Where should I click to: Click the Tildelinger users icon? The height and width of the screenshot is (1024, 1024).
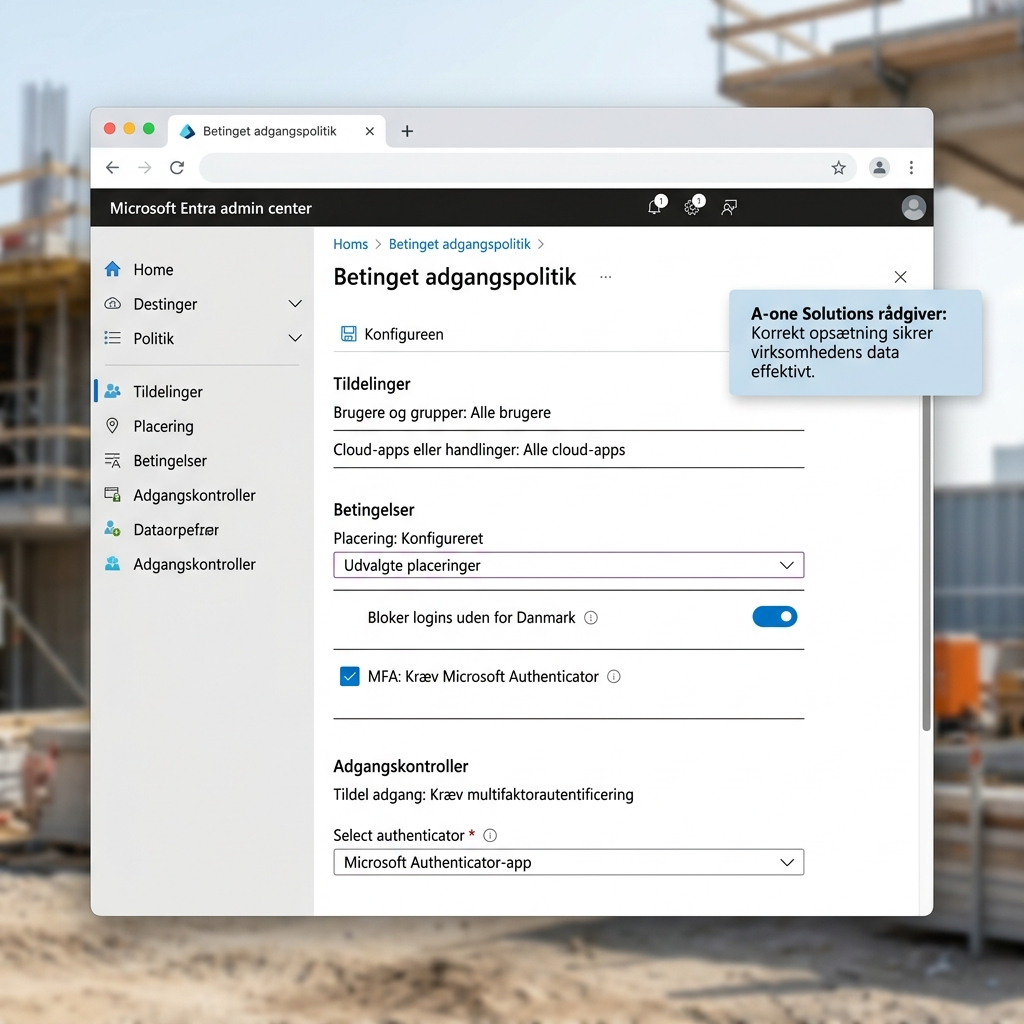click(x=112, y=391)
